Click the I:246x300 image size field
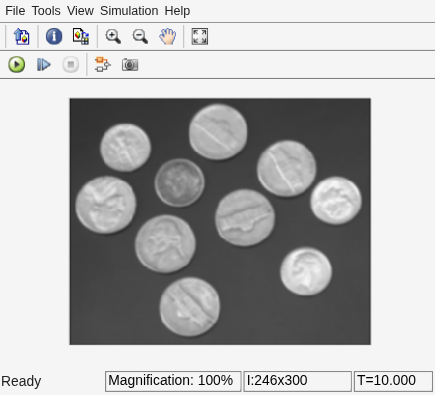This screenshot has width=435, height=395. (298, 381)
